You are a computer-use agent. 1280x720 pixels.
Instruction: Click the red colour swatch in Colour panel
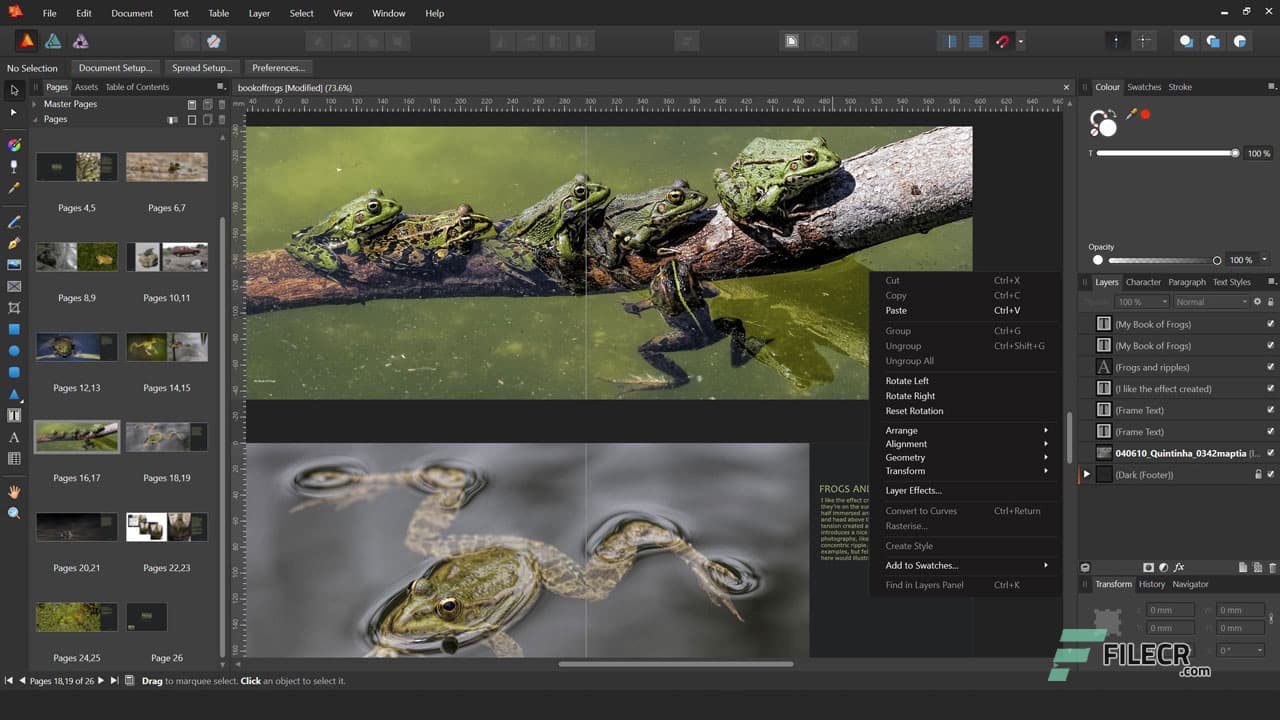pyautogui.click(x=1144, y=114)
